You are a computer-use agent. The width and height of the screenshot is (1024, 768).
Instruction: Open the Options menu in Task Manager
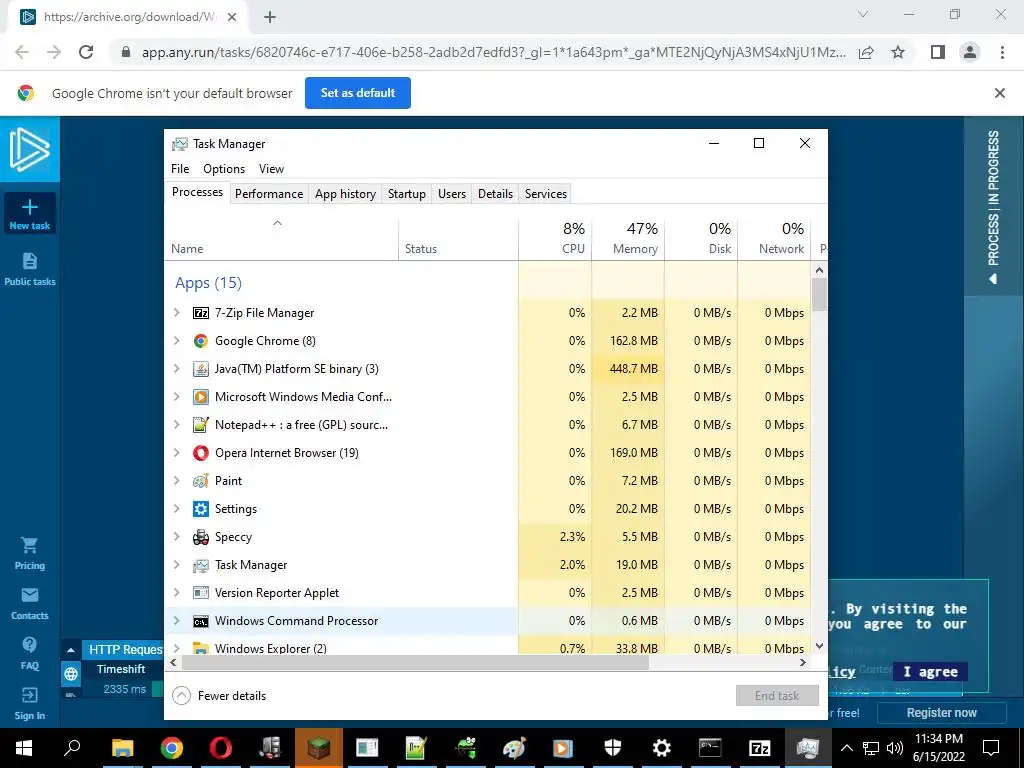pyautogui.click(x=224, y=169)
